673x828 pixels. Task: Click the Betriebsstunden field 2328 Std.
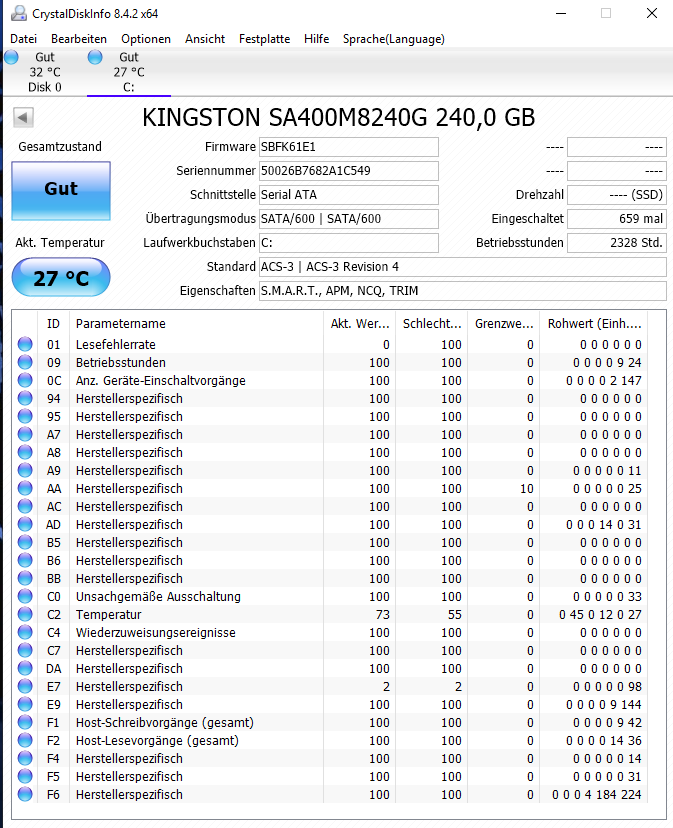click(617, 243)
